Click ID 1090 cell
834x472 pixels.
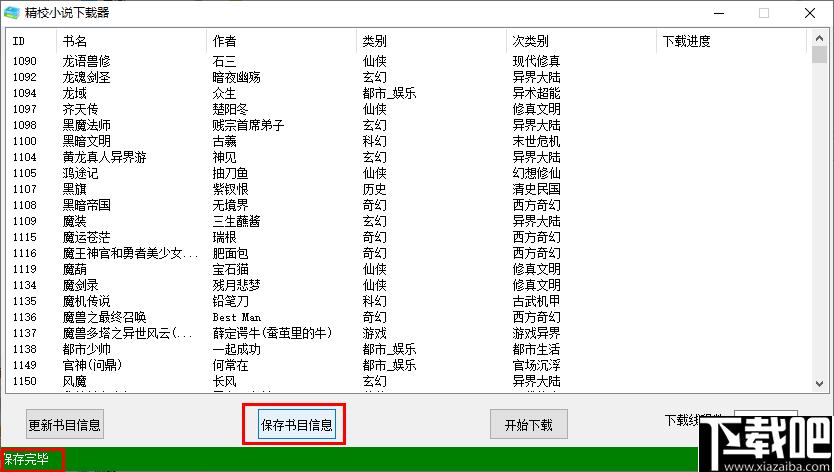24,61
